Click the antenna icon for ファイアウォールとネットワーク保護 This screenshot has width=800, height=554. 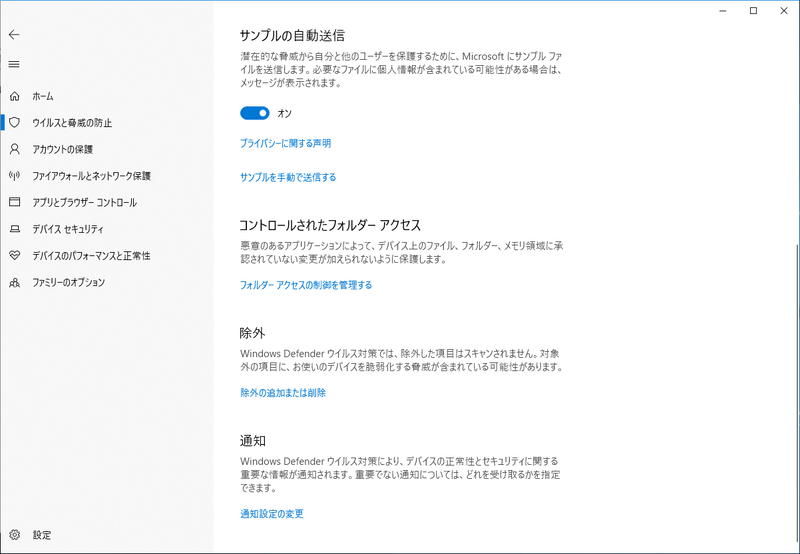pos(15,175)
